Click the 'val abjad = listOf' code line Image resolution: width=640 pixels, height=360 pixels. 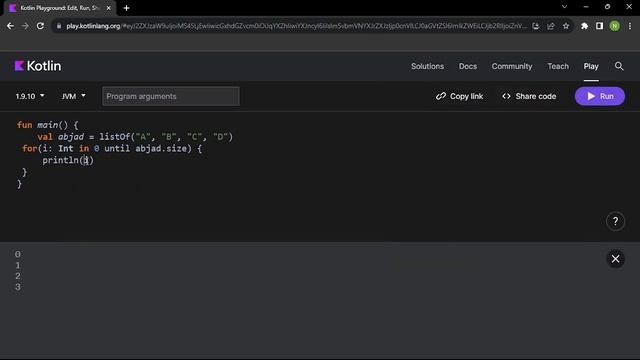pos(135,137)
